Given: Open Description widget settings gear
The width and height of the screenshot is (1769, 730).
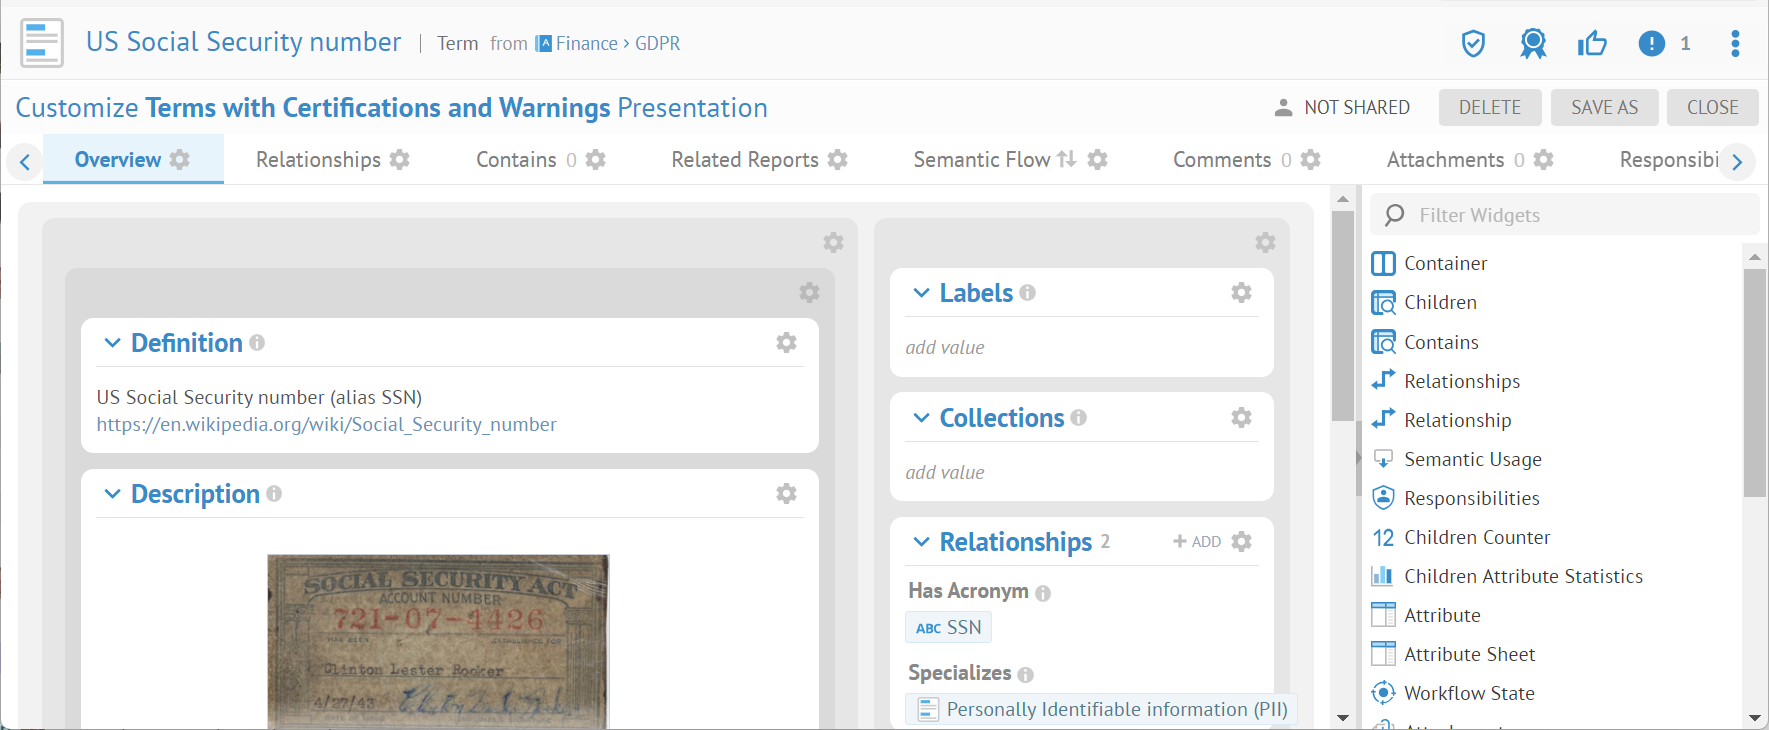Looking at the screenshot, I should tap(787, 494).
